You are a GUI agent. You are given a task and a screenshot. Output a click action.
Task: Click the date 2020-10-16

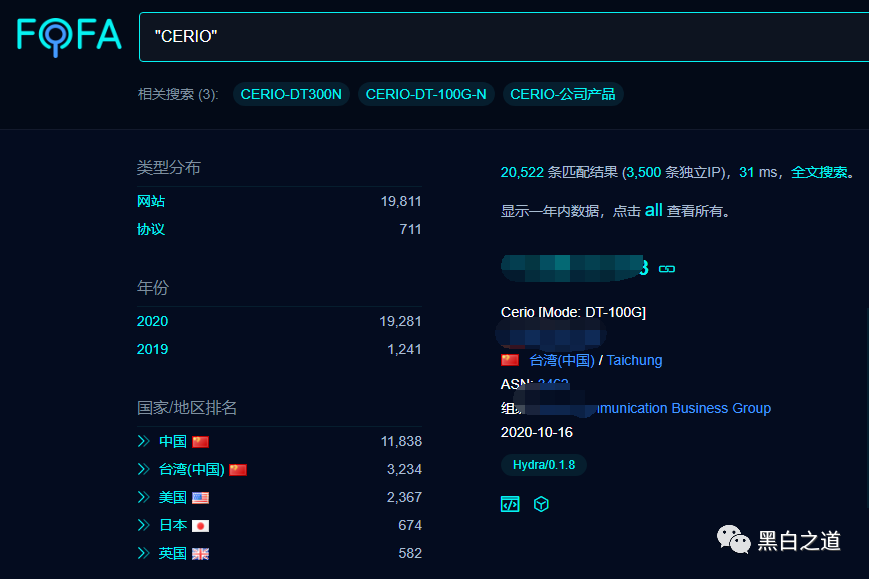tap(536, 432)
